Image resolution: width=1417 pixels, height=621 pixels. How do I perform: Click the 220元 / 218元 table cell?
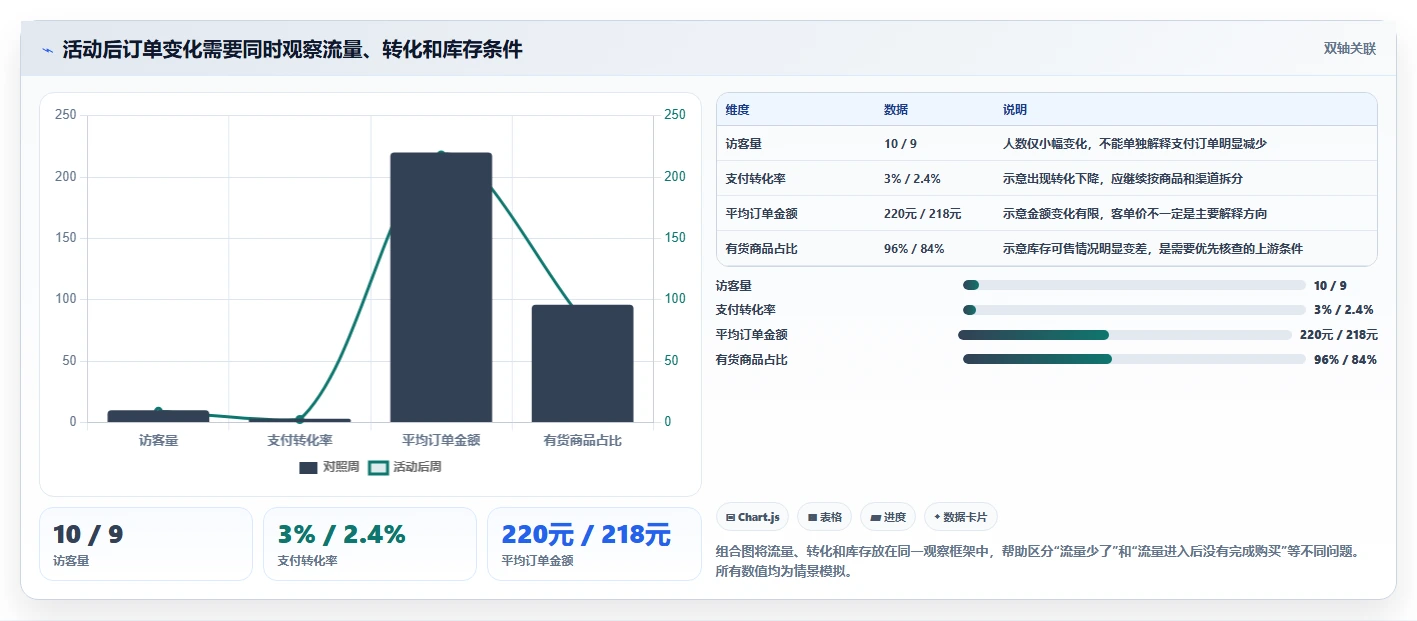coord(923,214)
